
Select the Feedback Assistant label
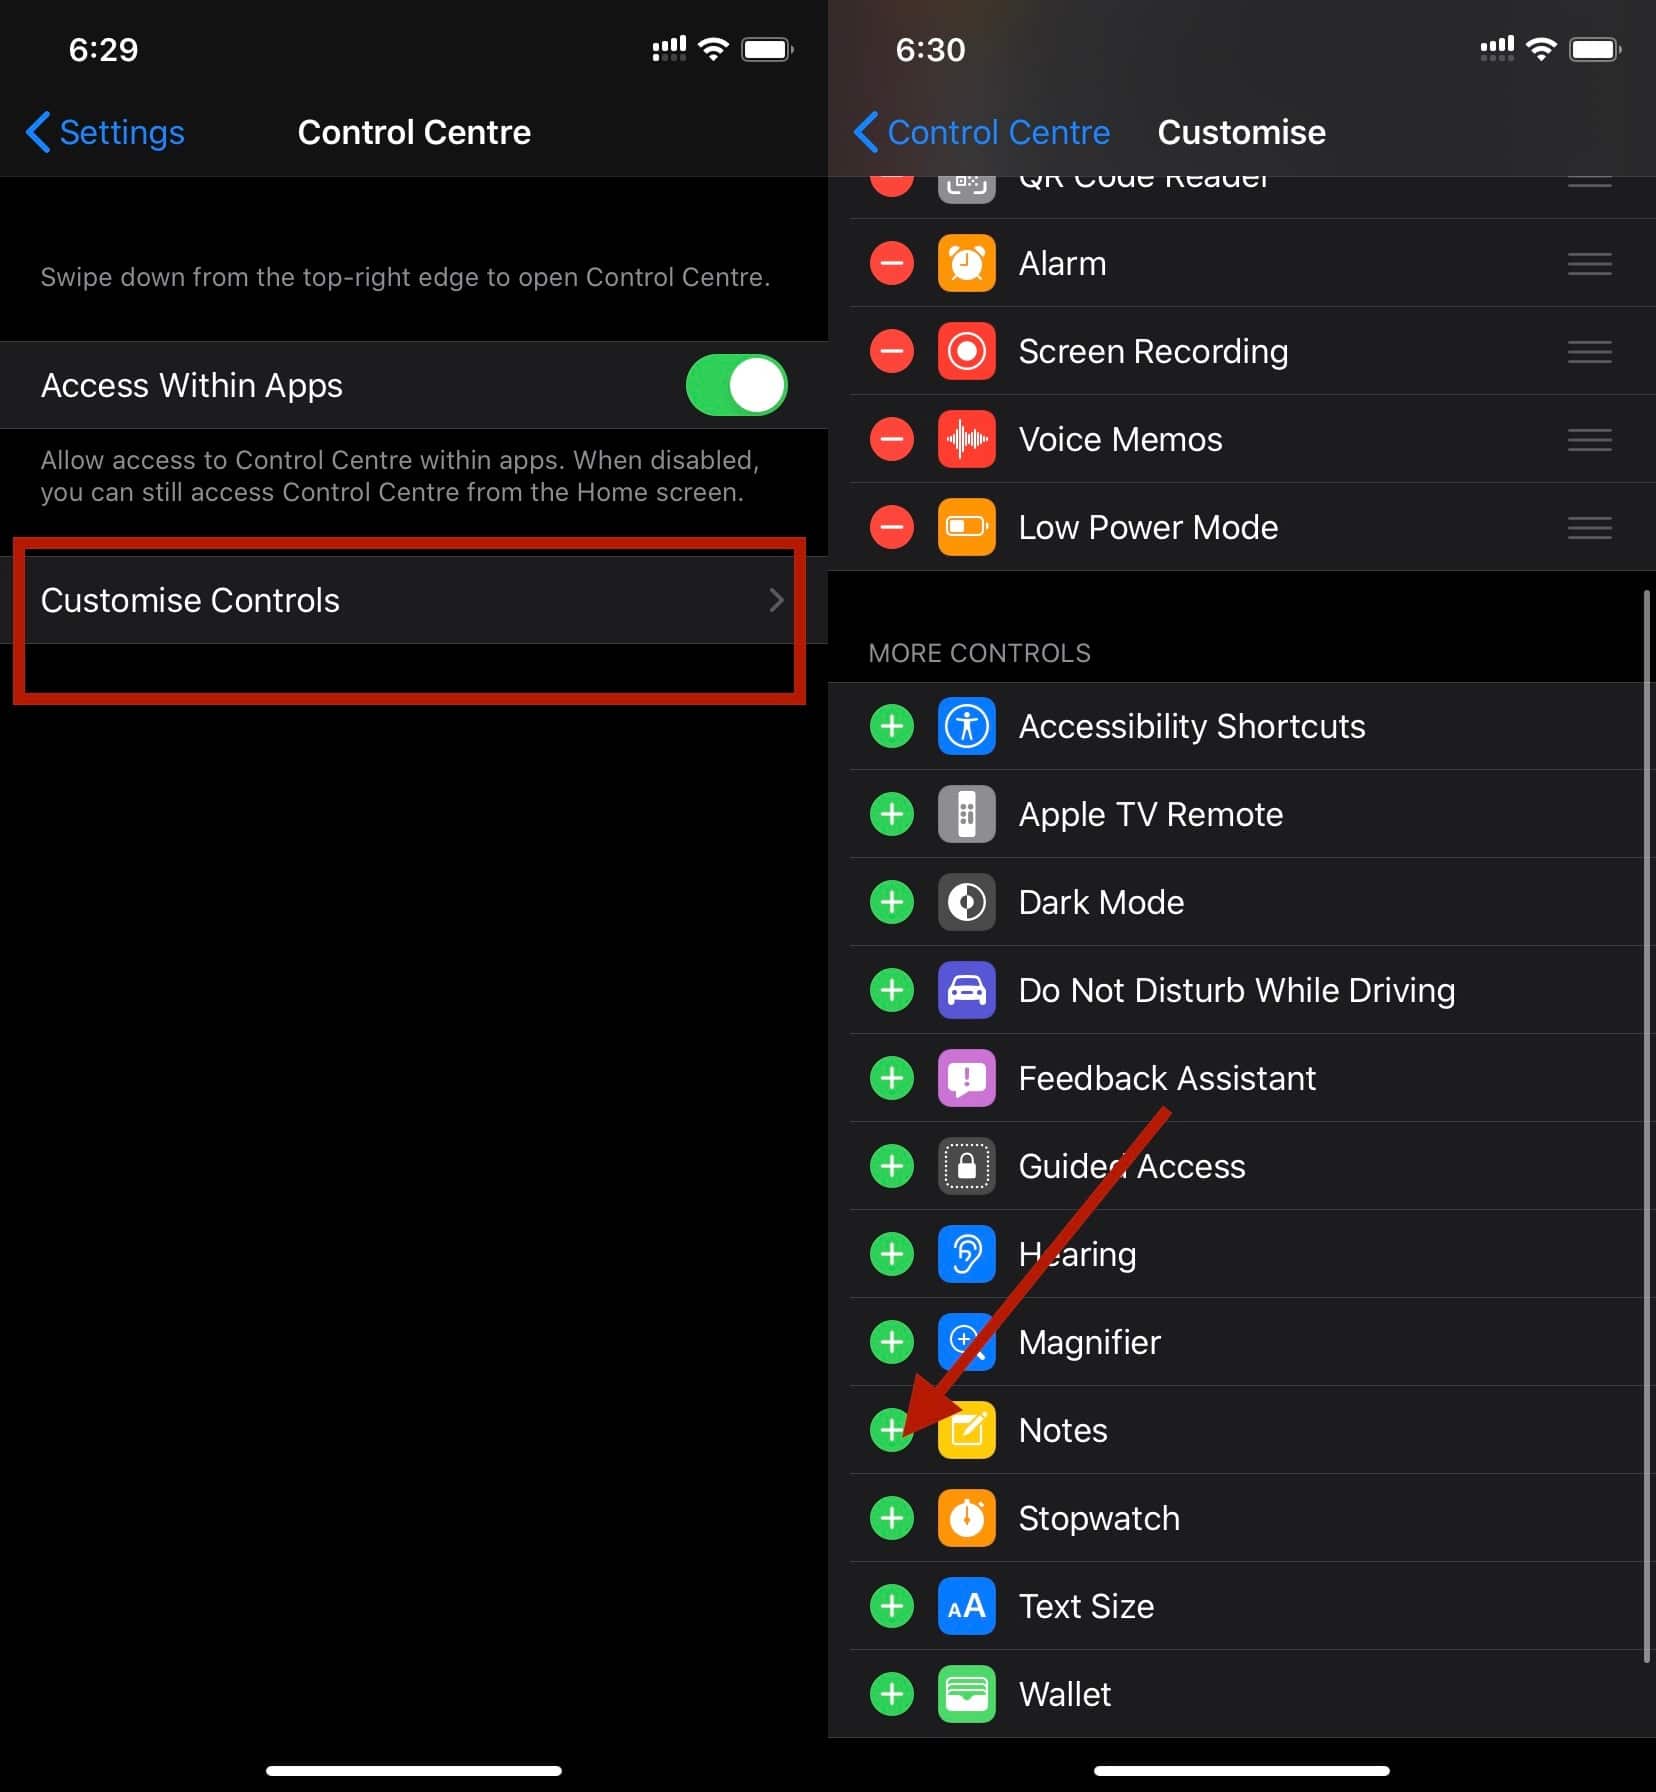[1166, 1078]
